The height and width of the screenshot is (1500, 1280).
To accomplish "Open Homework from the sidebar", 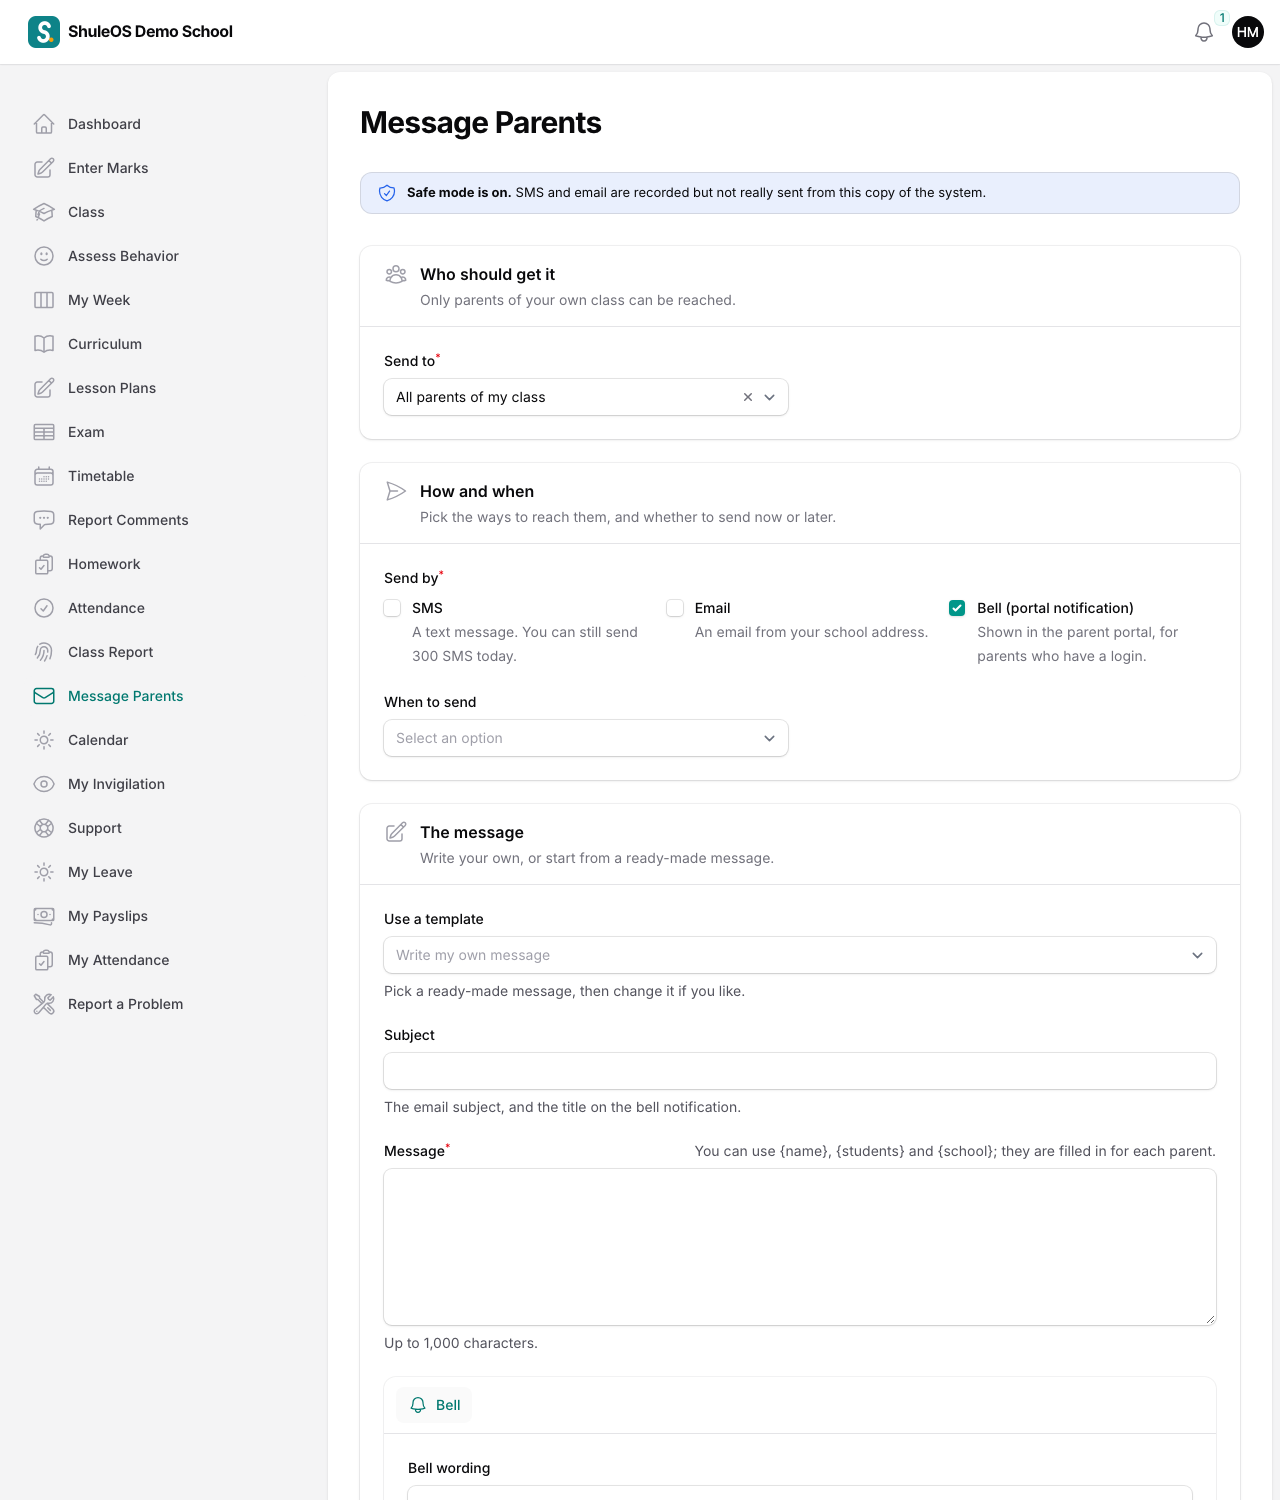I will click(x=104, y=564).
